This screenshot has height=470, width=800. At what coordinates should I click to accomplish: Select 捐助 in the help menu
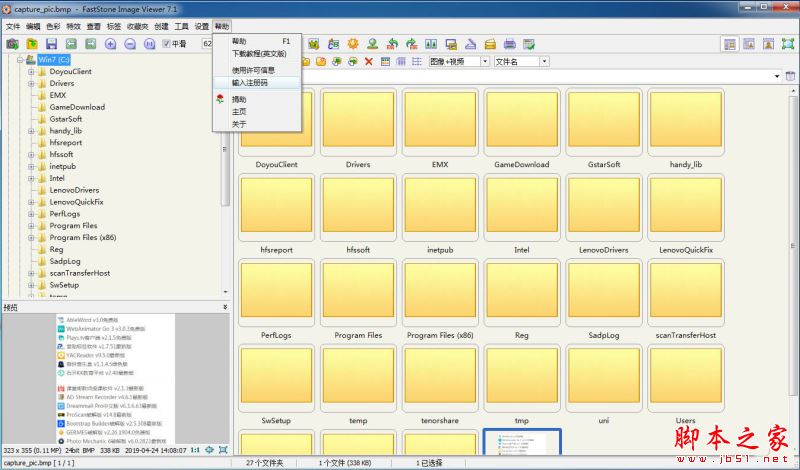(x=257, y=100)
